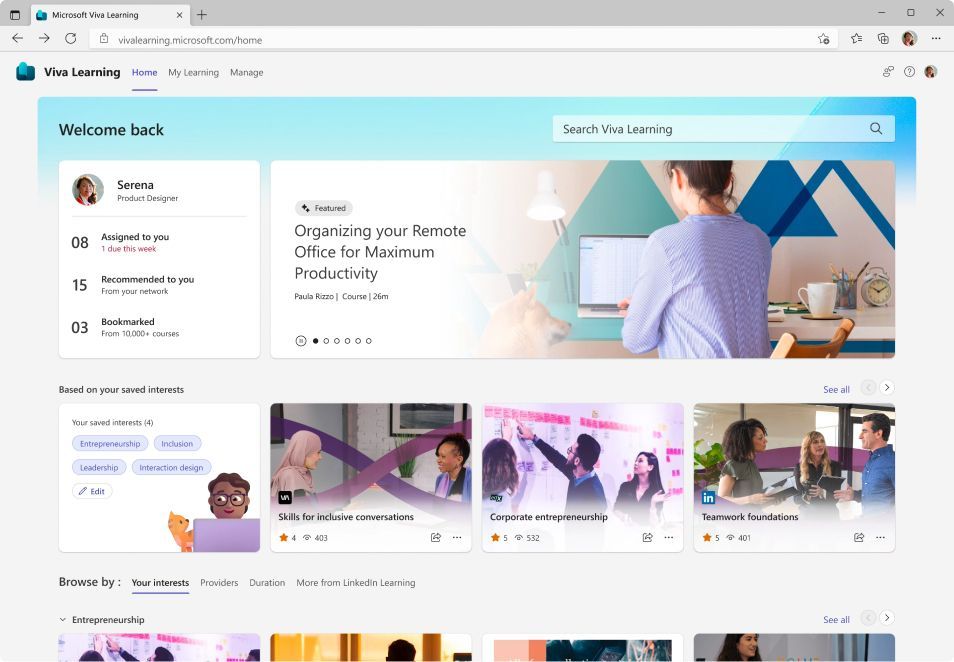Screen dimensions: 954x662
Task: Click the help question mark icon
Action: pyautogui.click(x=909, y=72)
